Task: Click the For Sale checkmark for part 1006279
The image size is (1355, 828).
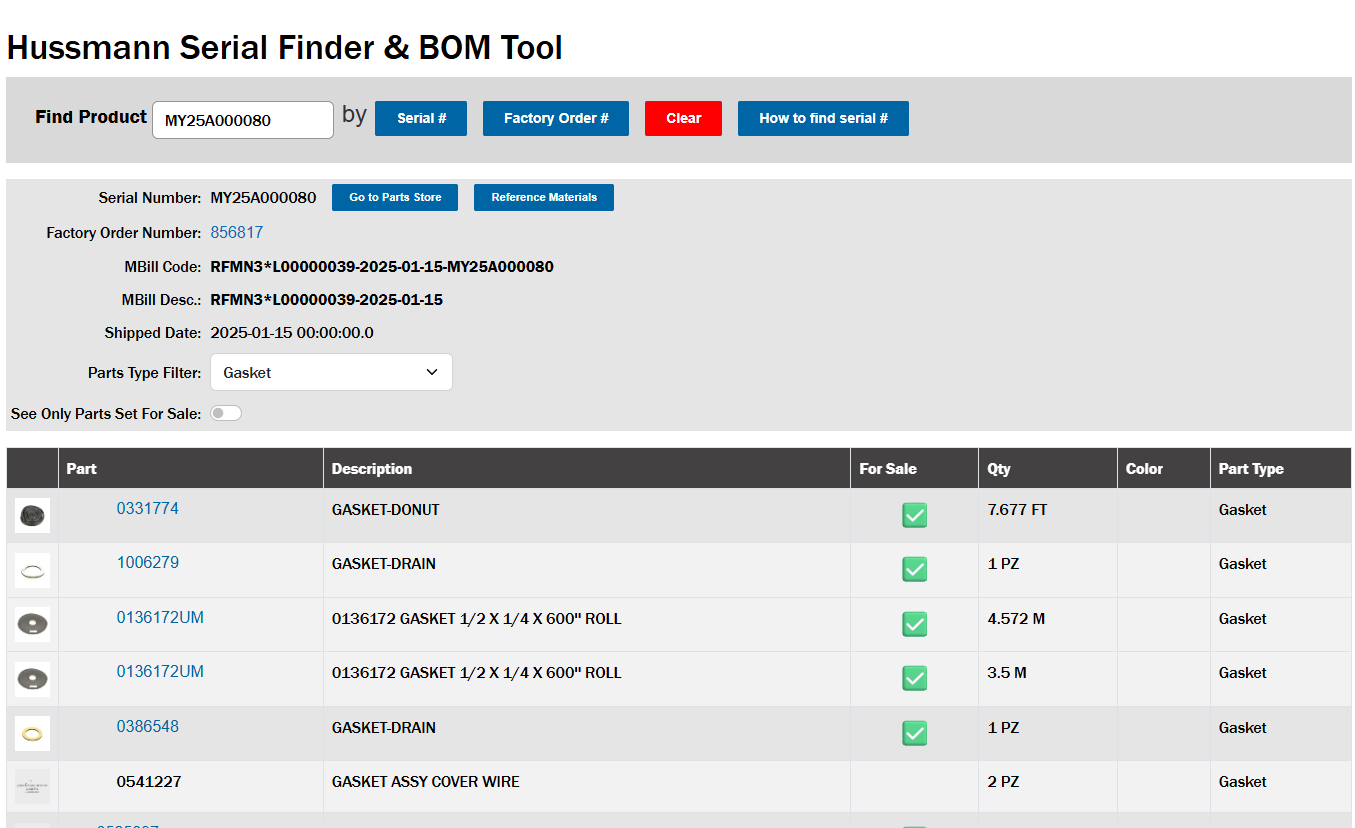Action: [914, 569]
